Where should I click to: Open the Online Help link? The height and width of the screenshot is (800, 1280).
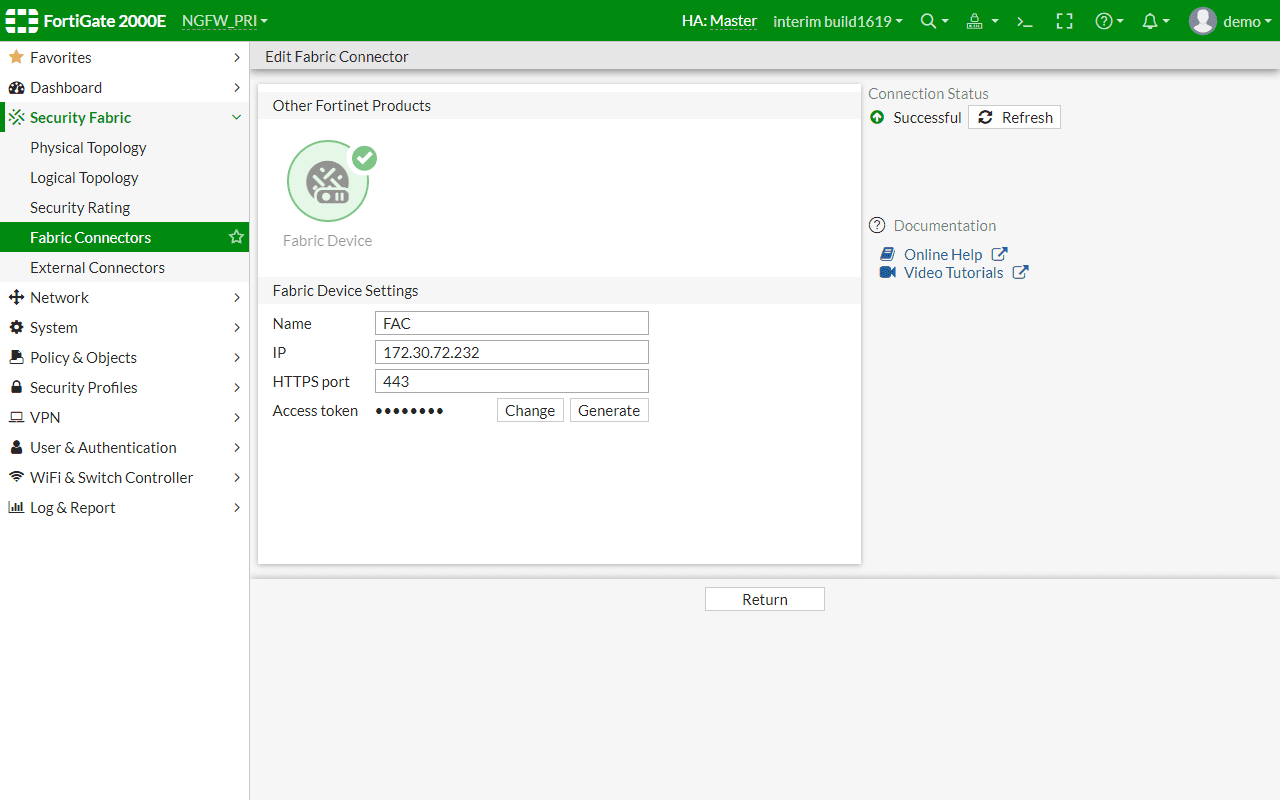[x=943, y=254]
